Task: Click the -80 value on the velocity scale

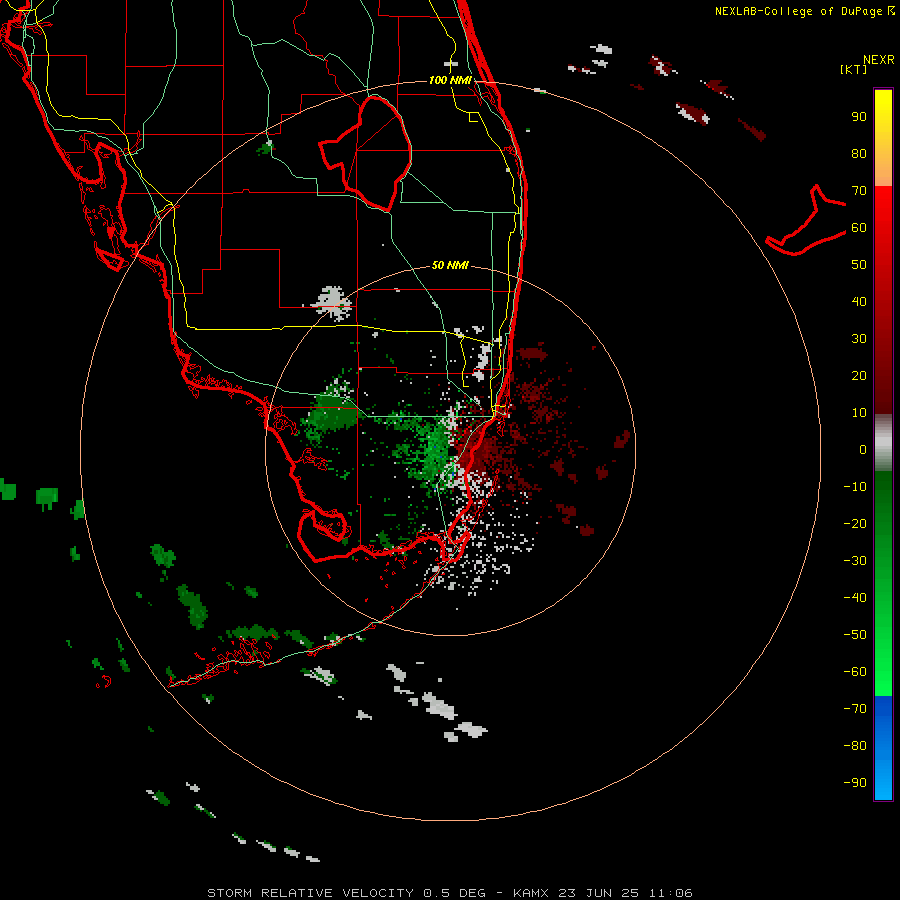Action: 855,746
